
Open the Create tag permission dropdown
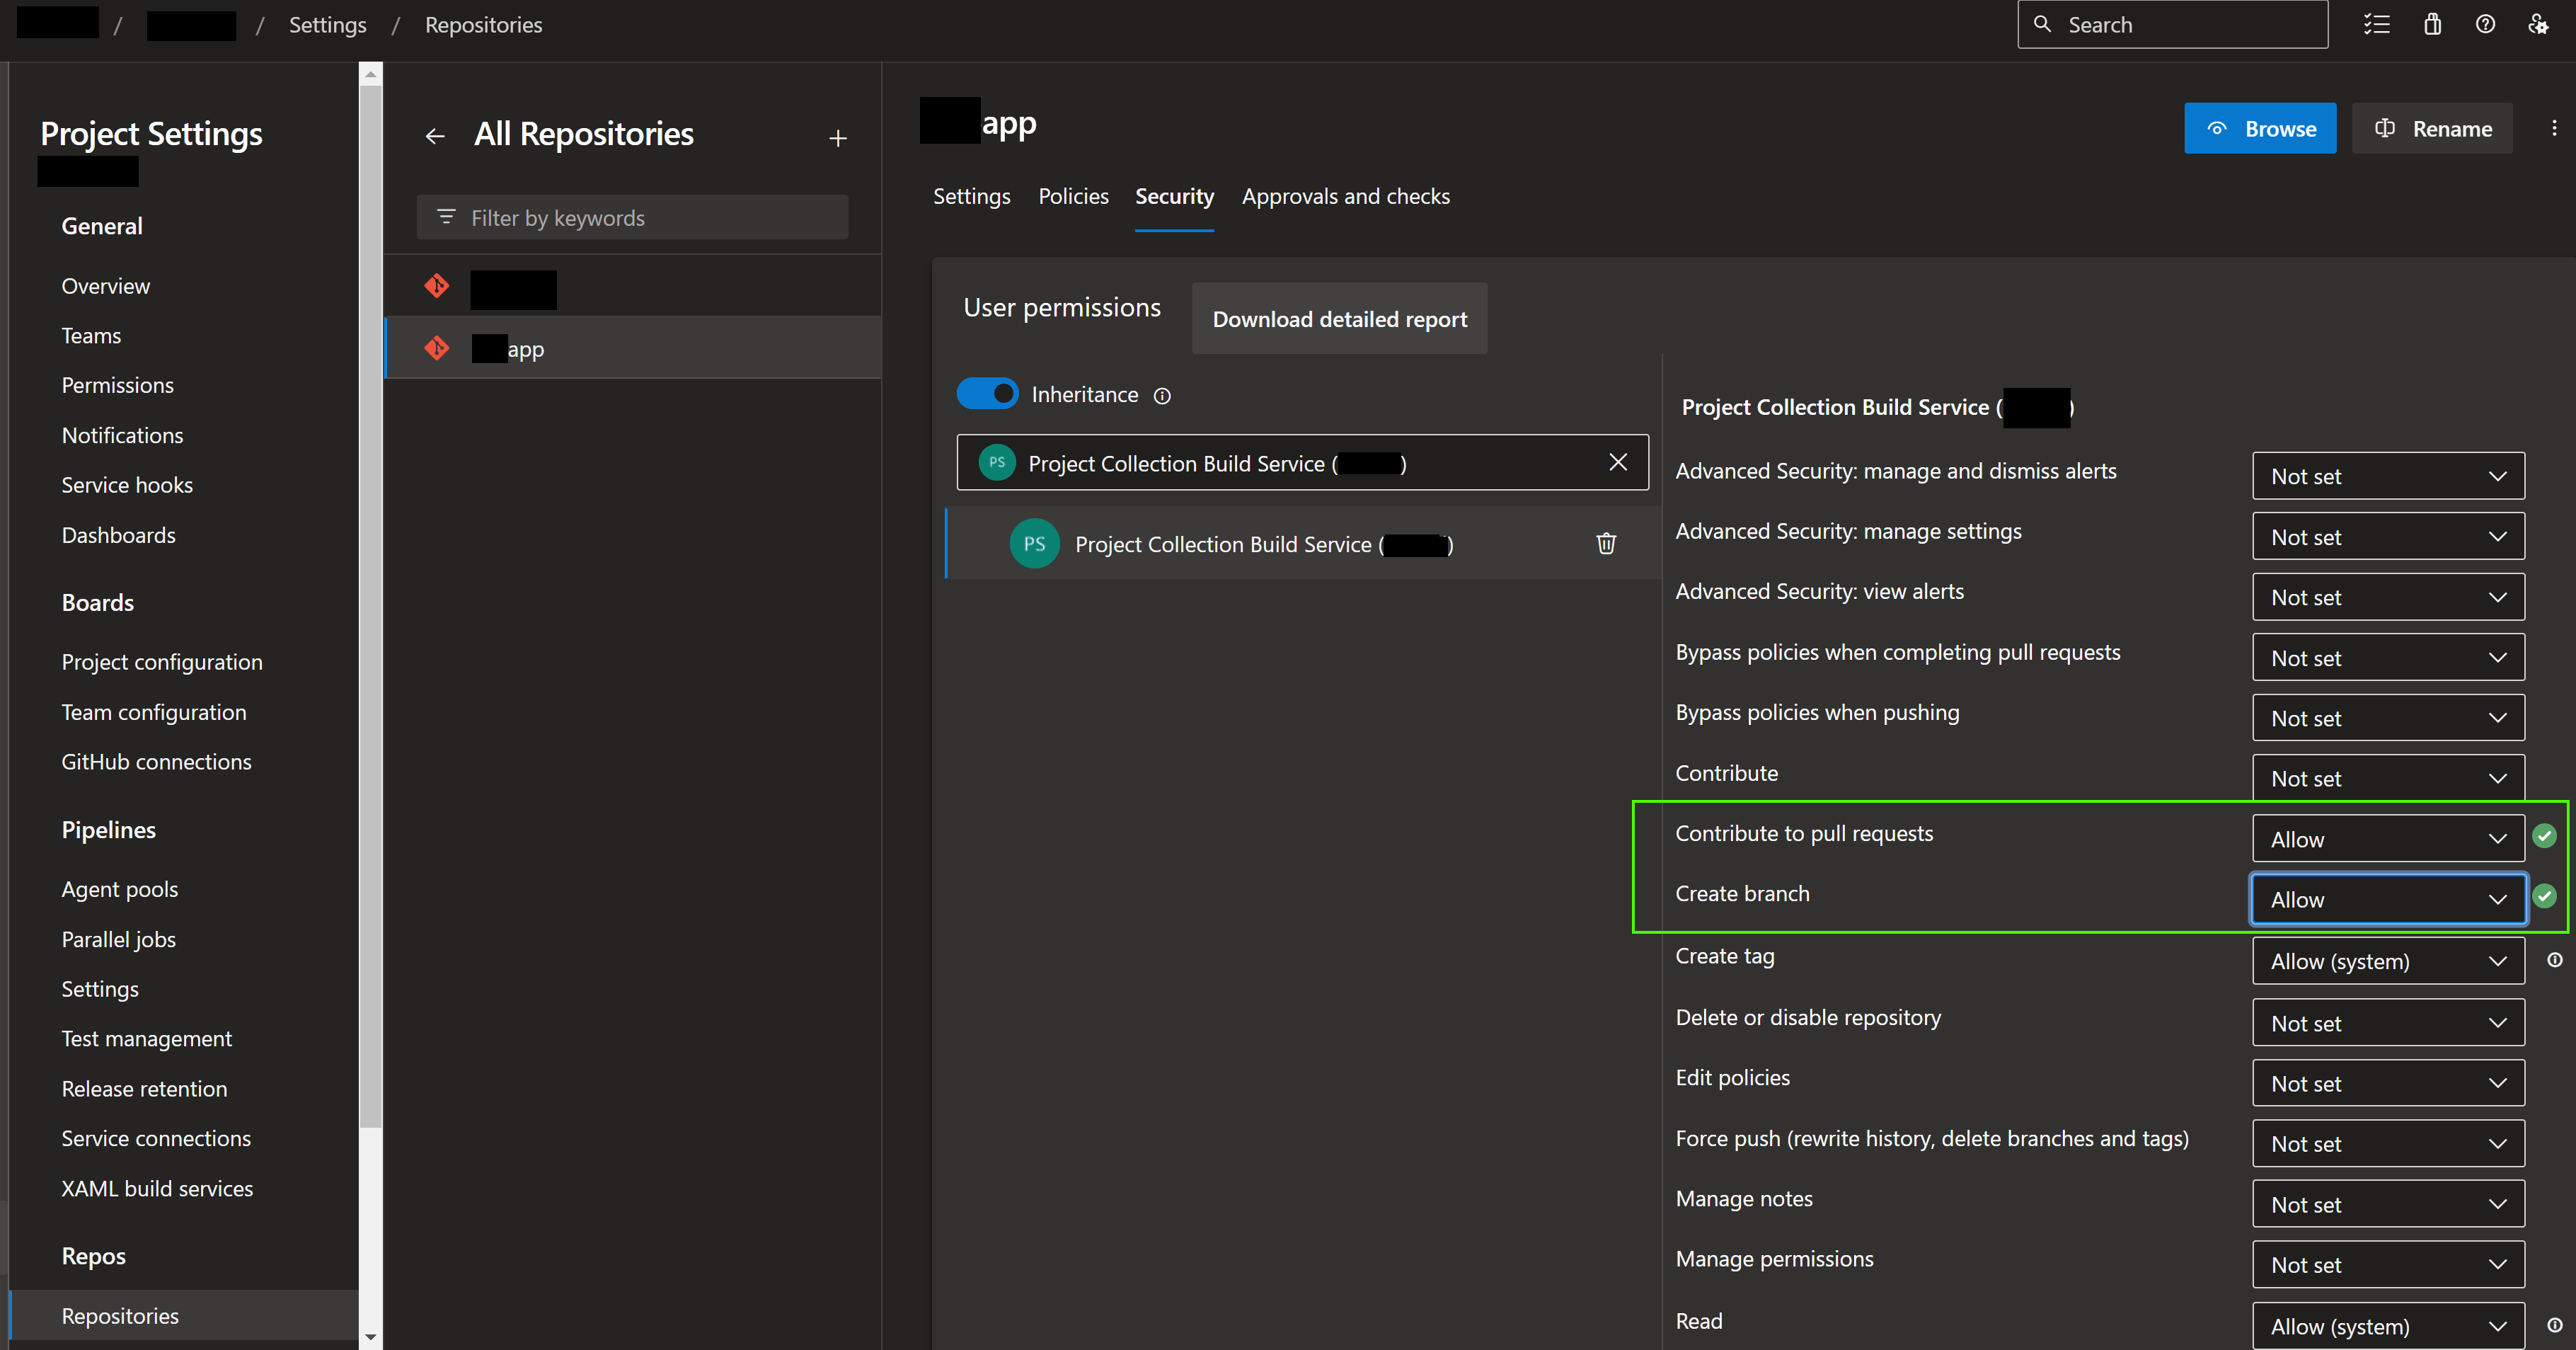pos(2388,961)
